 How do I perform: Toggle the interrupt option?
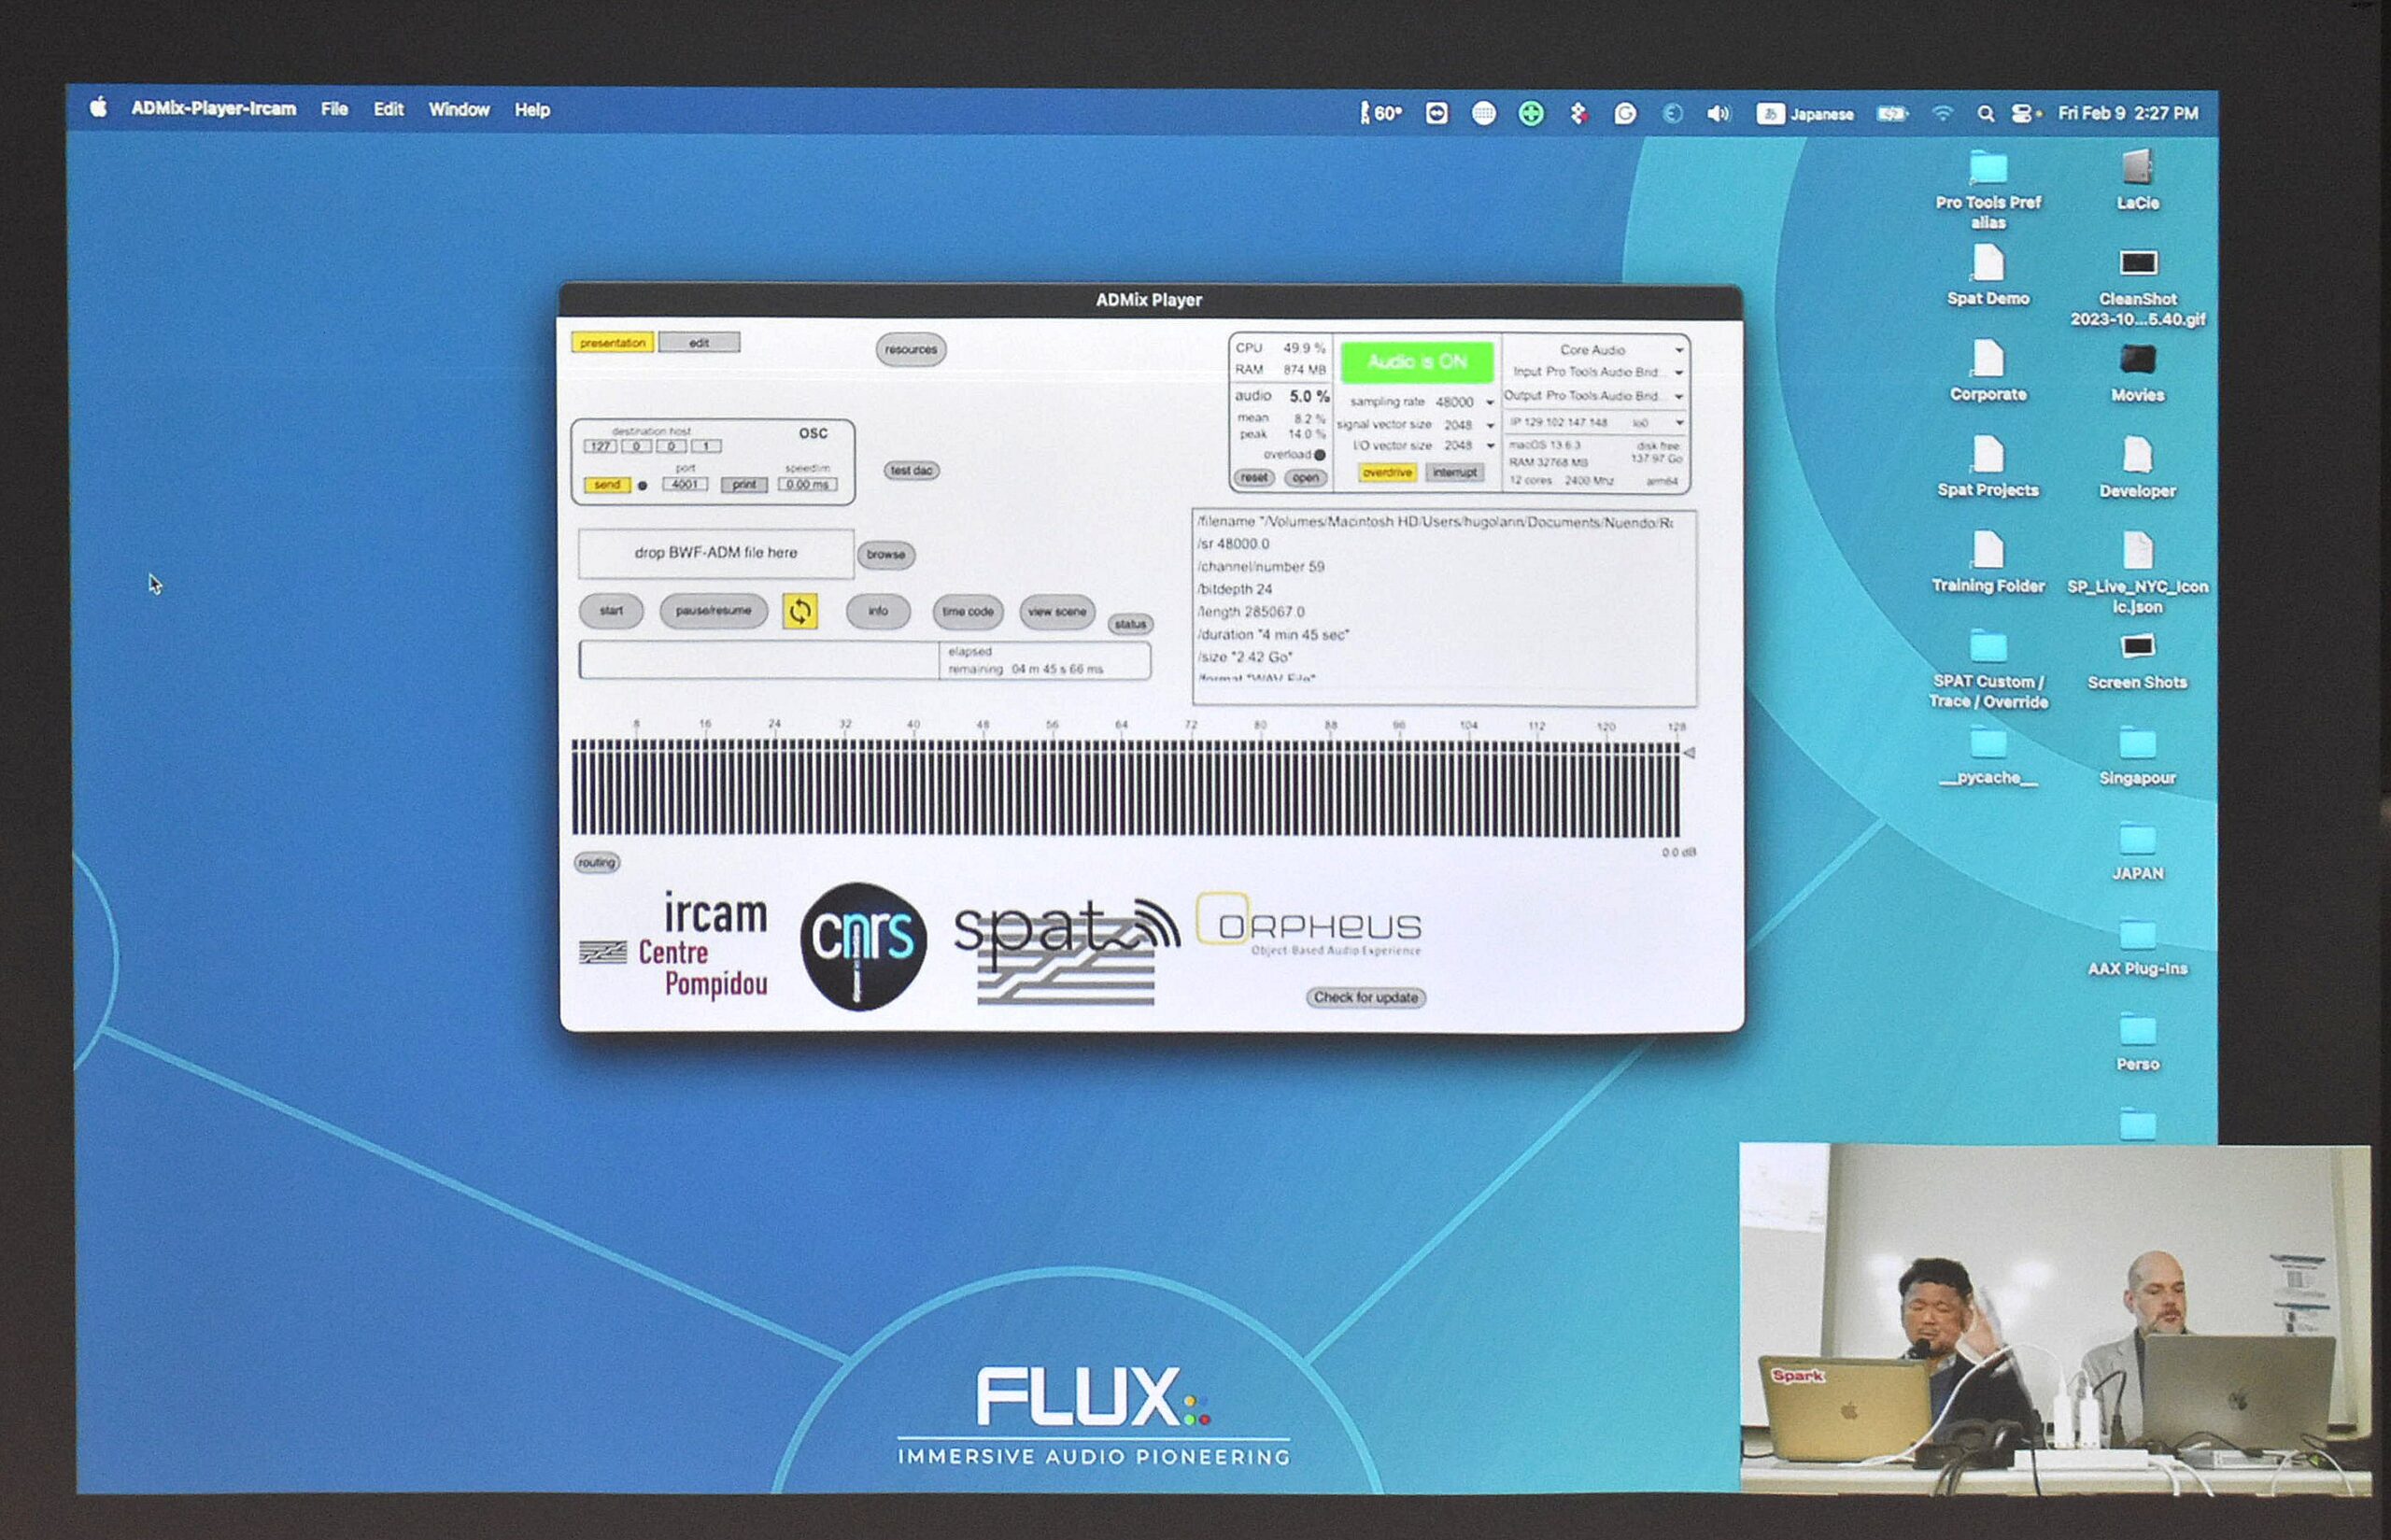point(1454,473)
